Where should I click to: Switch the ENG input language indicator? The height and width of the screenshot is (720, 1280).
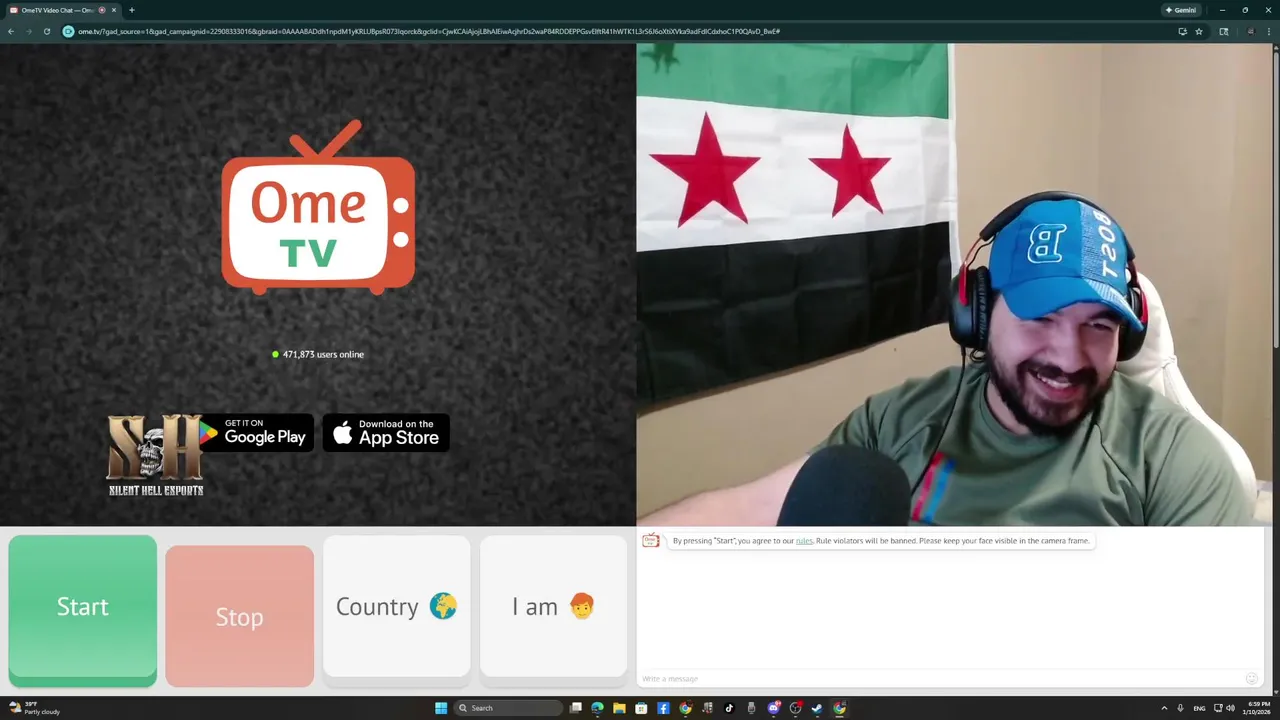(1199, 708)
